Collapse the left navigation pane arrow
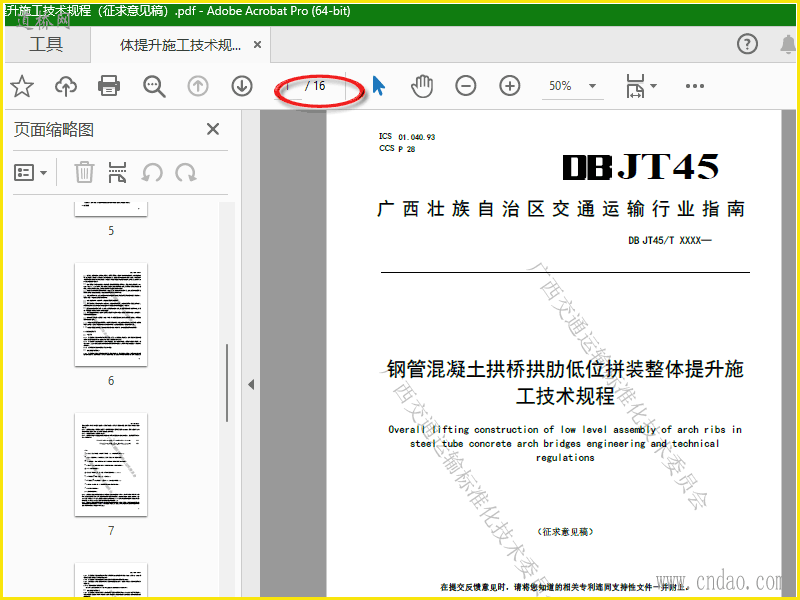The height and width of the screenshot is (600, 800). pos(251,384)
